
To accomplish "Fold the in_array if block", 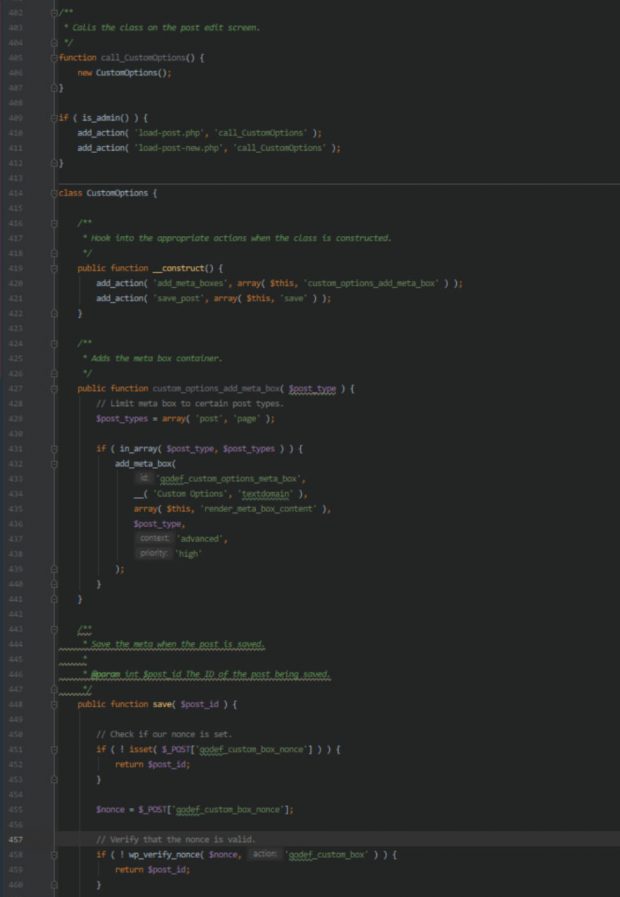I will click(55, 448).
